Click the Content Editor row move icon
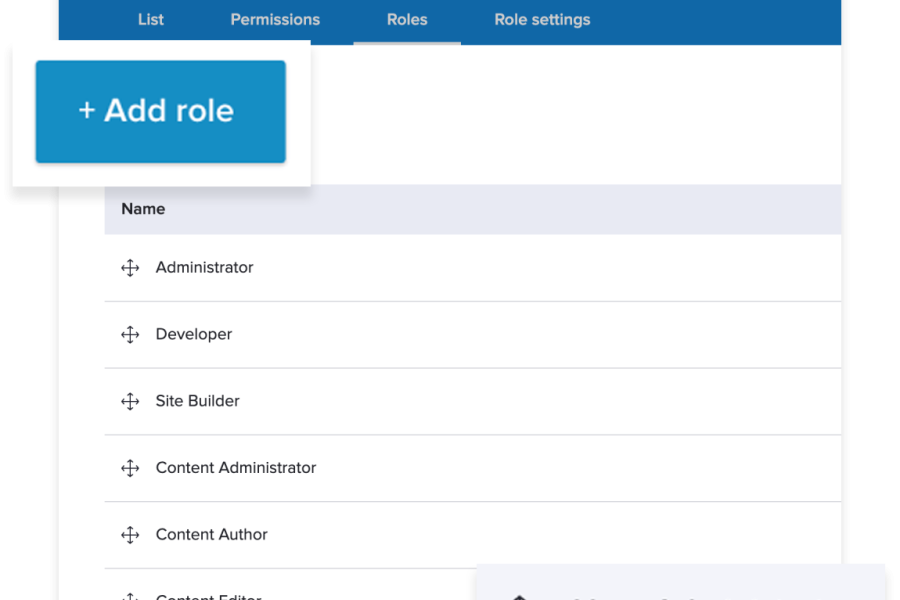This screenshot has width=900, height=600. tap(130, 596)
